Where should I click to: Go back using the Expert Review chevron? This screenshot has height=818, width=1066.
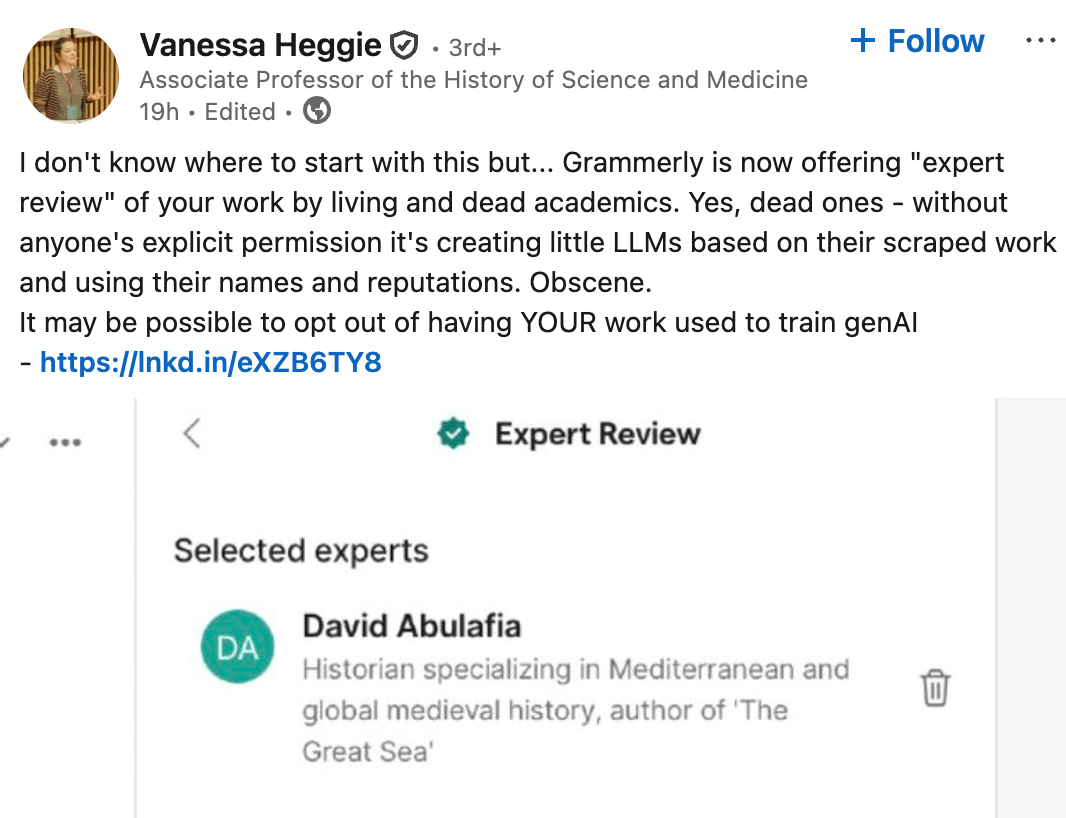coord(193,434)
